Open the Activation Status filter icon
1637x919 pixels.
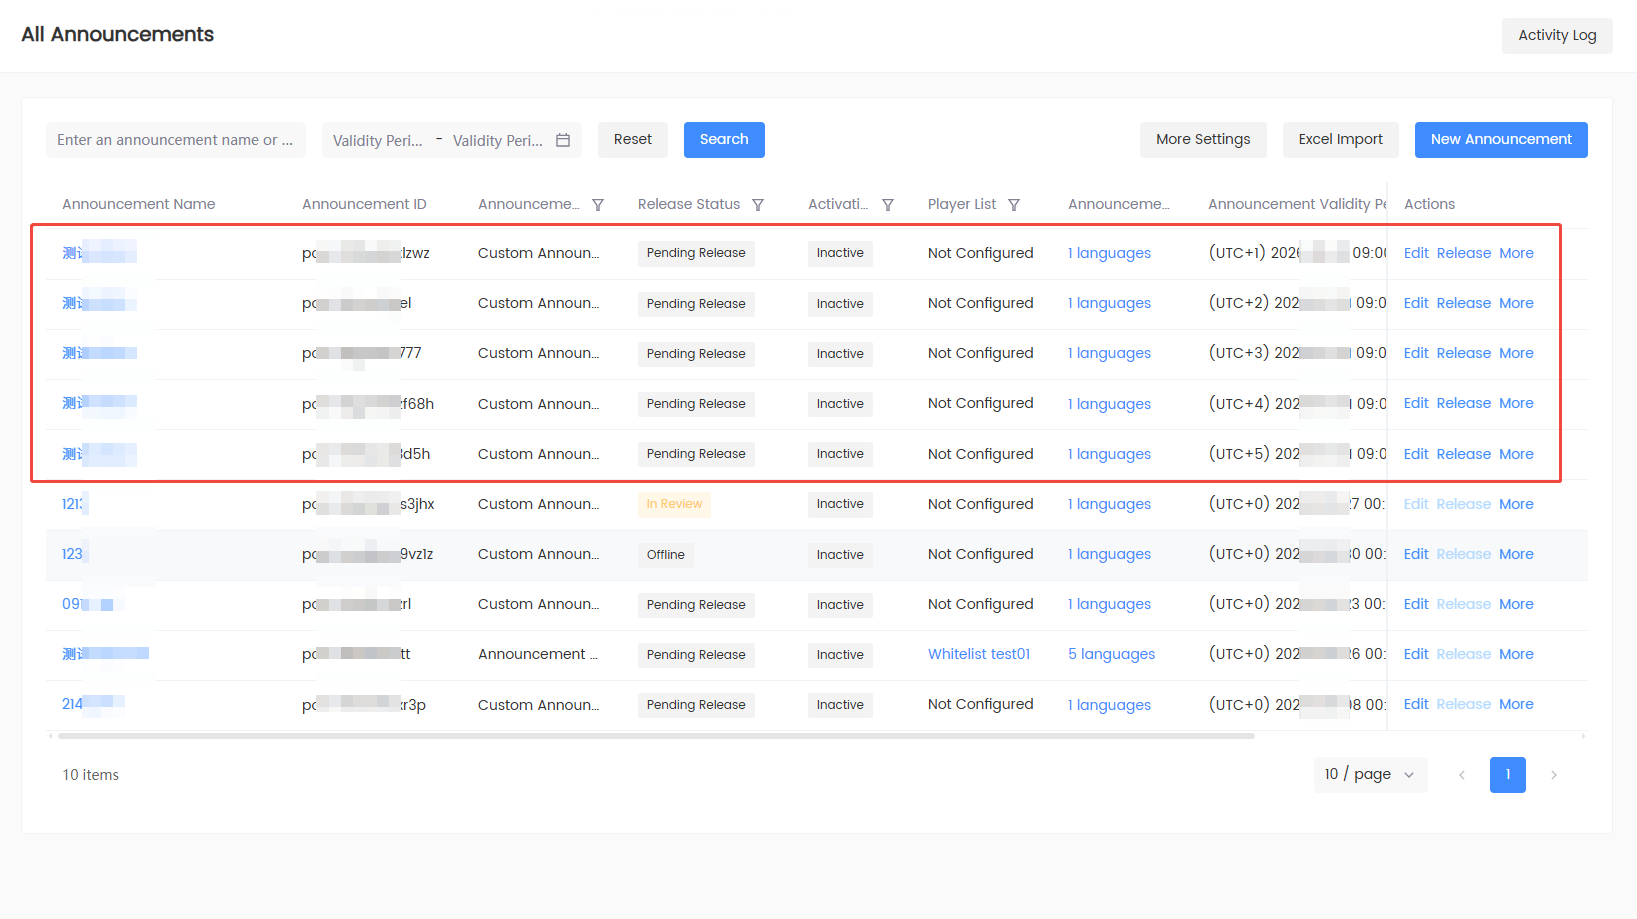[888, 205]
